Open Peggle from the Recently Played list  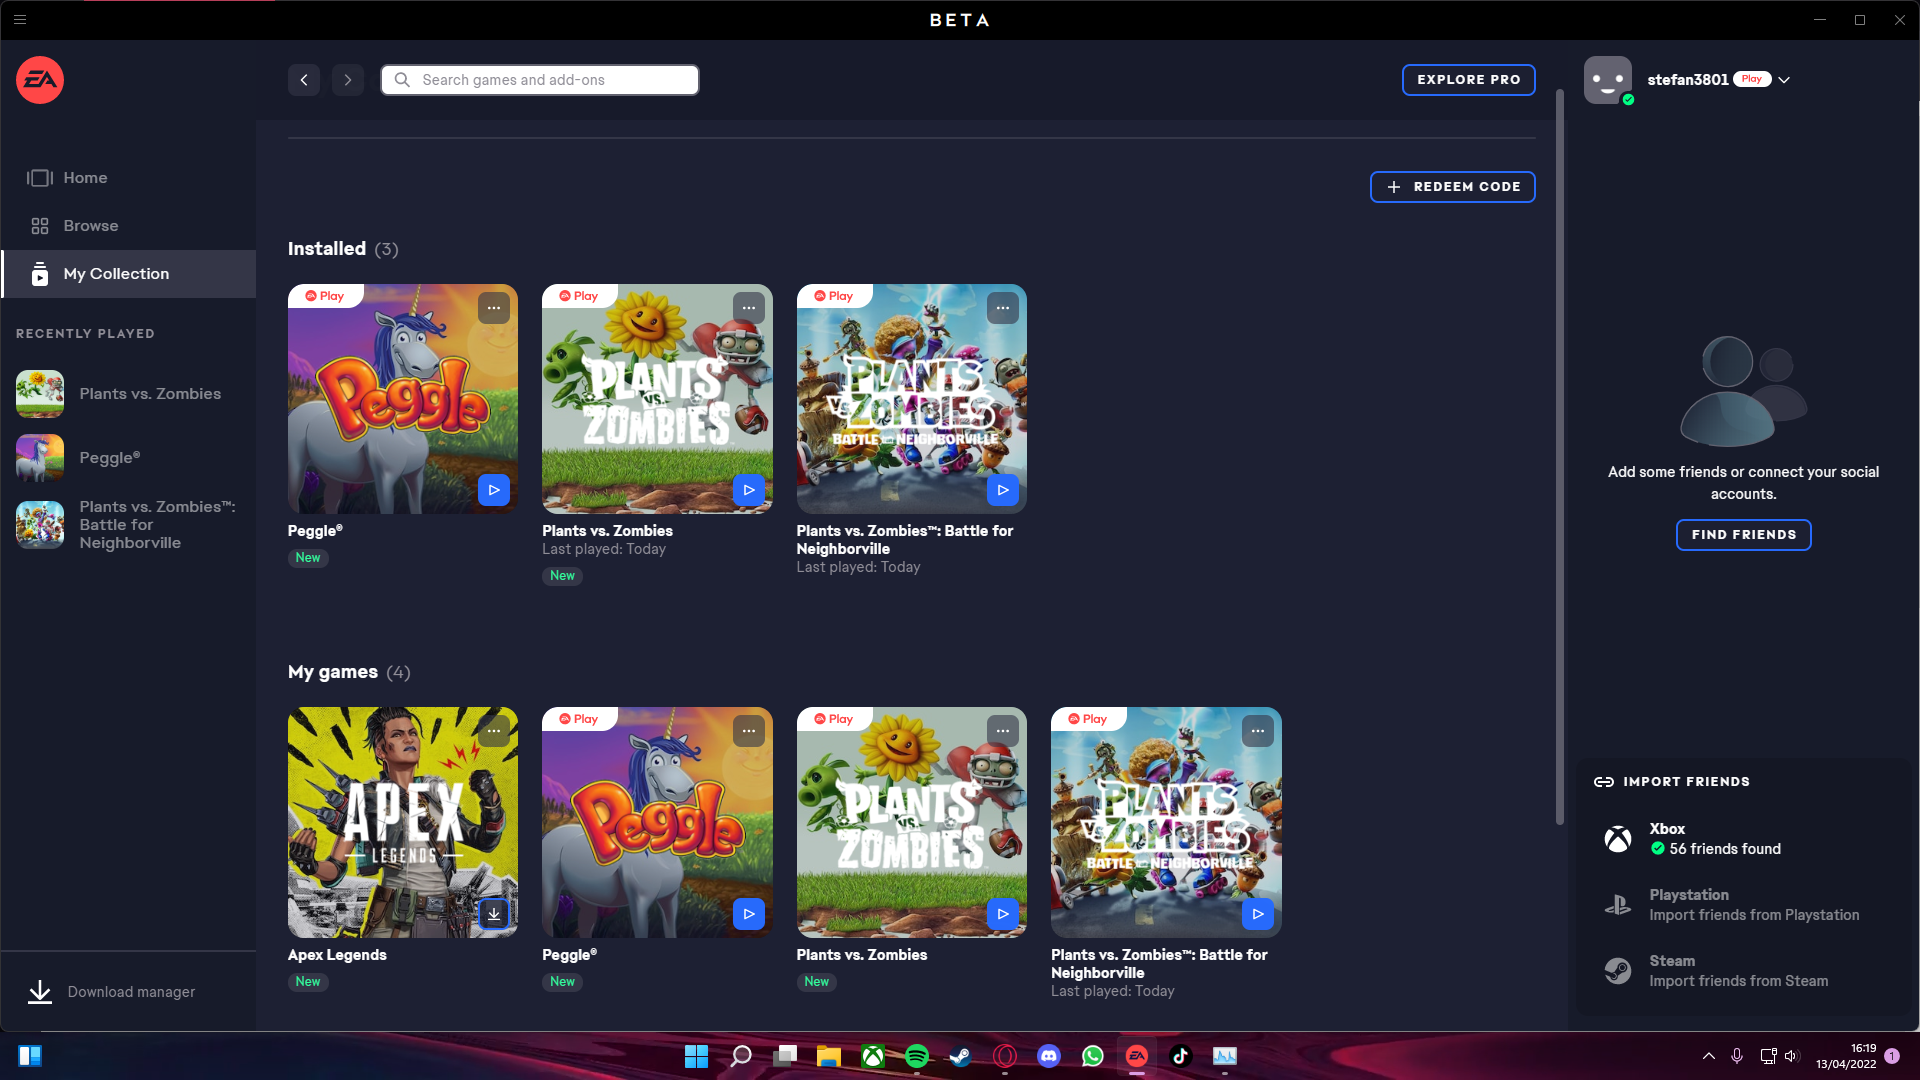click(x=128, y=458)
